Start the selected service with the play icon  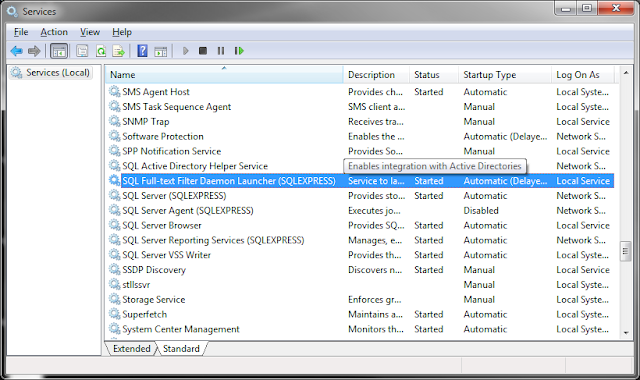185,51
